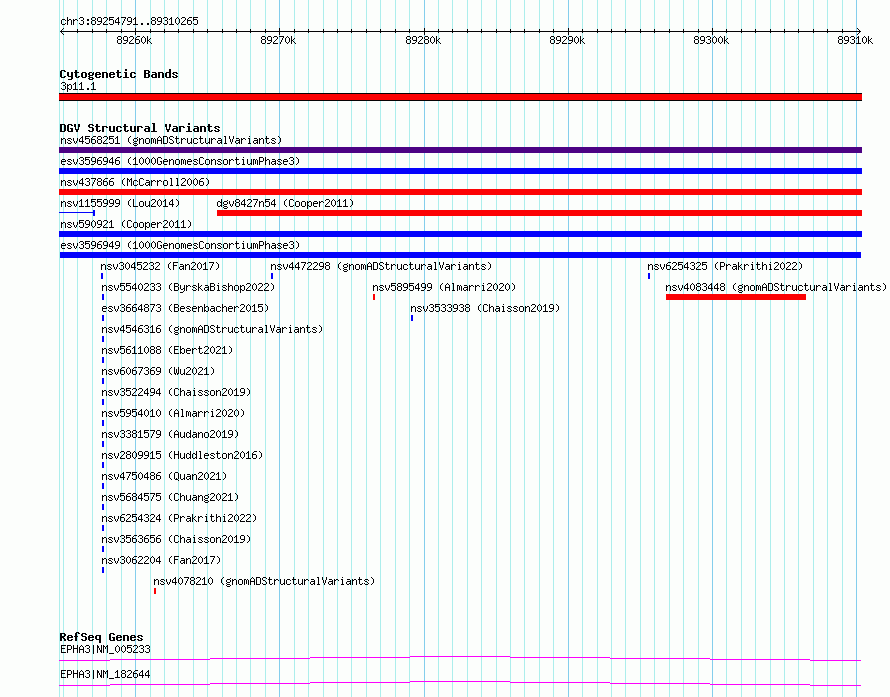
Task: Open the EPHA3|NM_005233 gene label
Action: click(x=105, y=649)
